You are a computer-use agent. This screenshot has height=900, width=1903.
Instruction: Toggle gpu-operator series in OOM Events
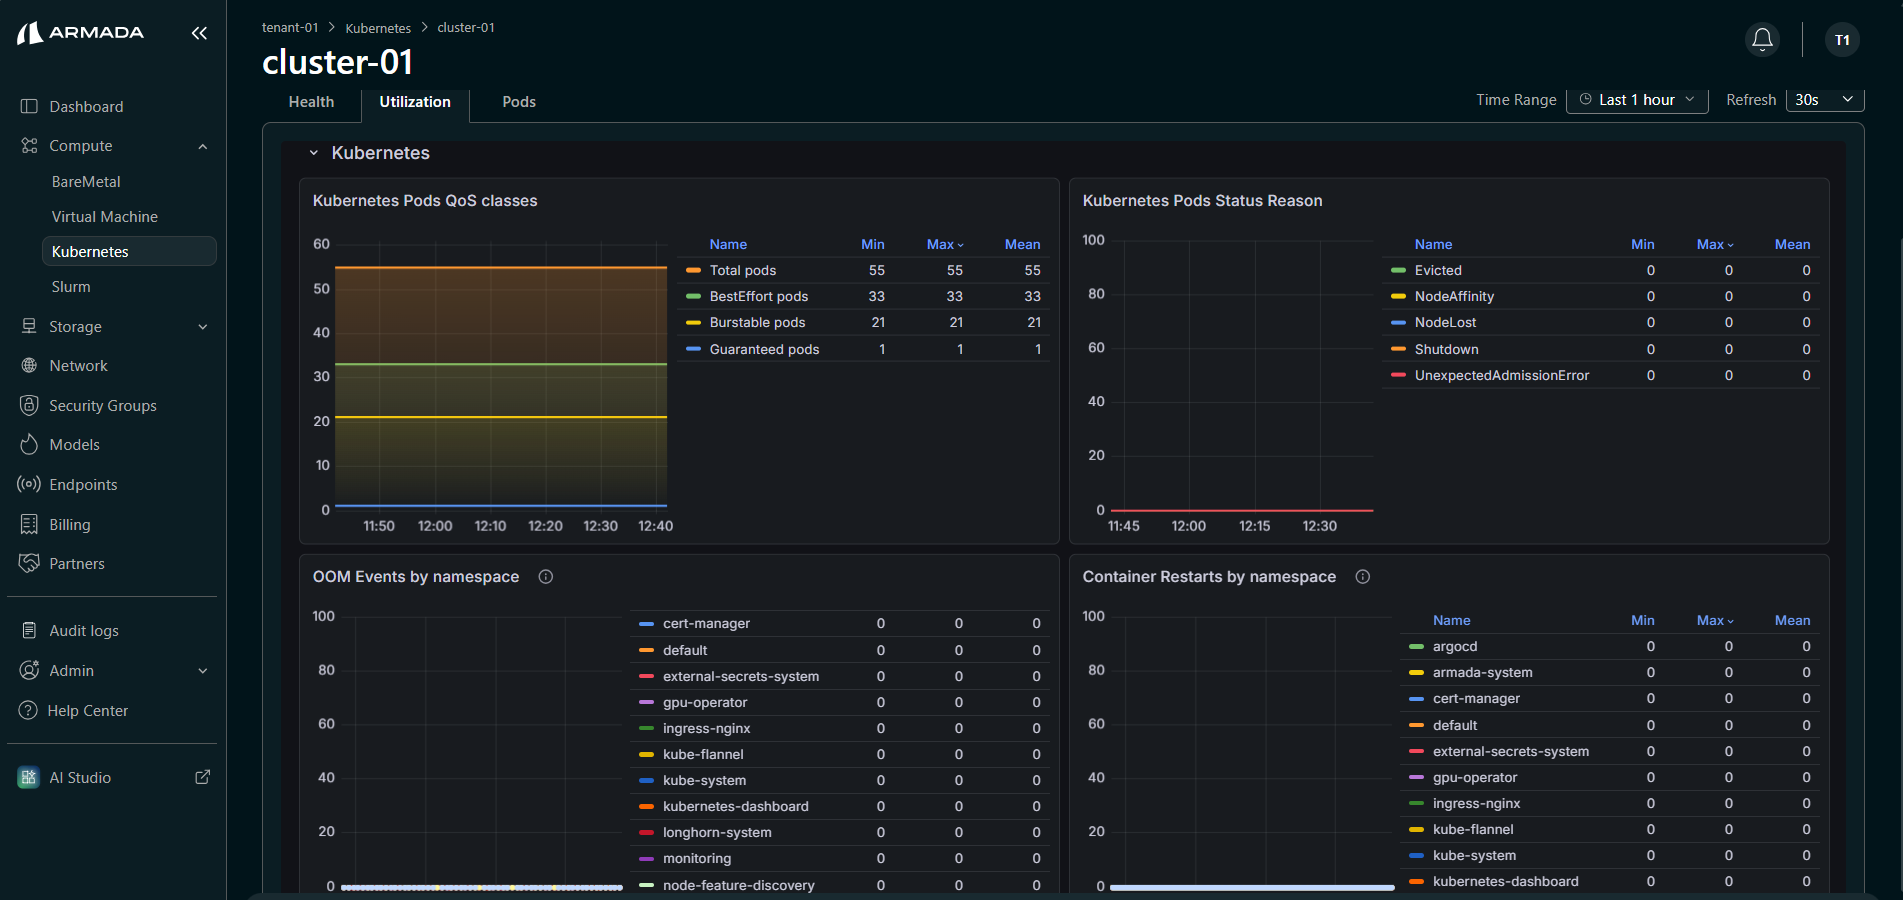pos(705,703)
